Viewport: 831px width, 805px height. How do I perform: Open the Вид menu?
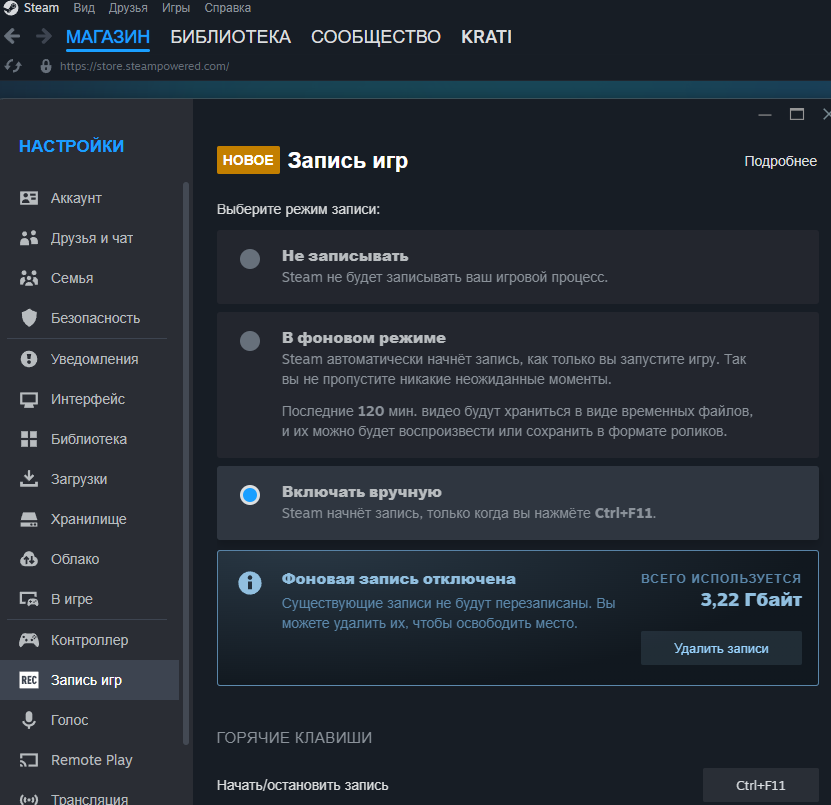(x=84, y=8)
